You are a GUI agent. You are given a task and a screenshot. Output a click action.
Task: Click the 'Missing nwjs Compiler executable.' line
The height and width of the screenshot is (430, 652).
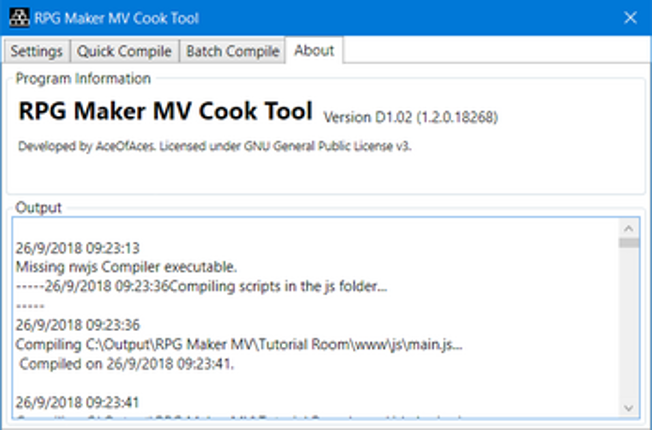[x=126, y=267]
